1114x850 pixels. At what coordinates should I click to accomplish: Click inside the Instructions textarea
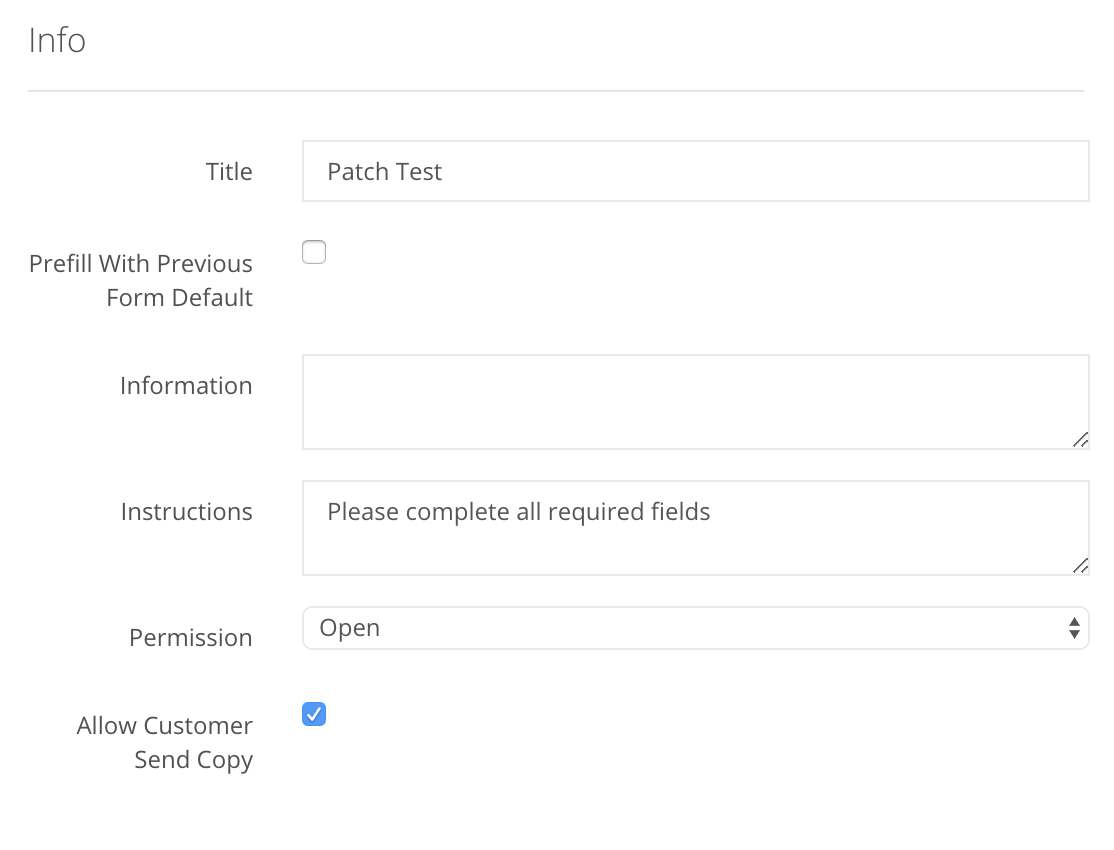(x=696, y=527)
